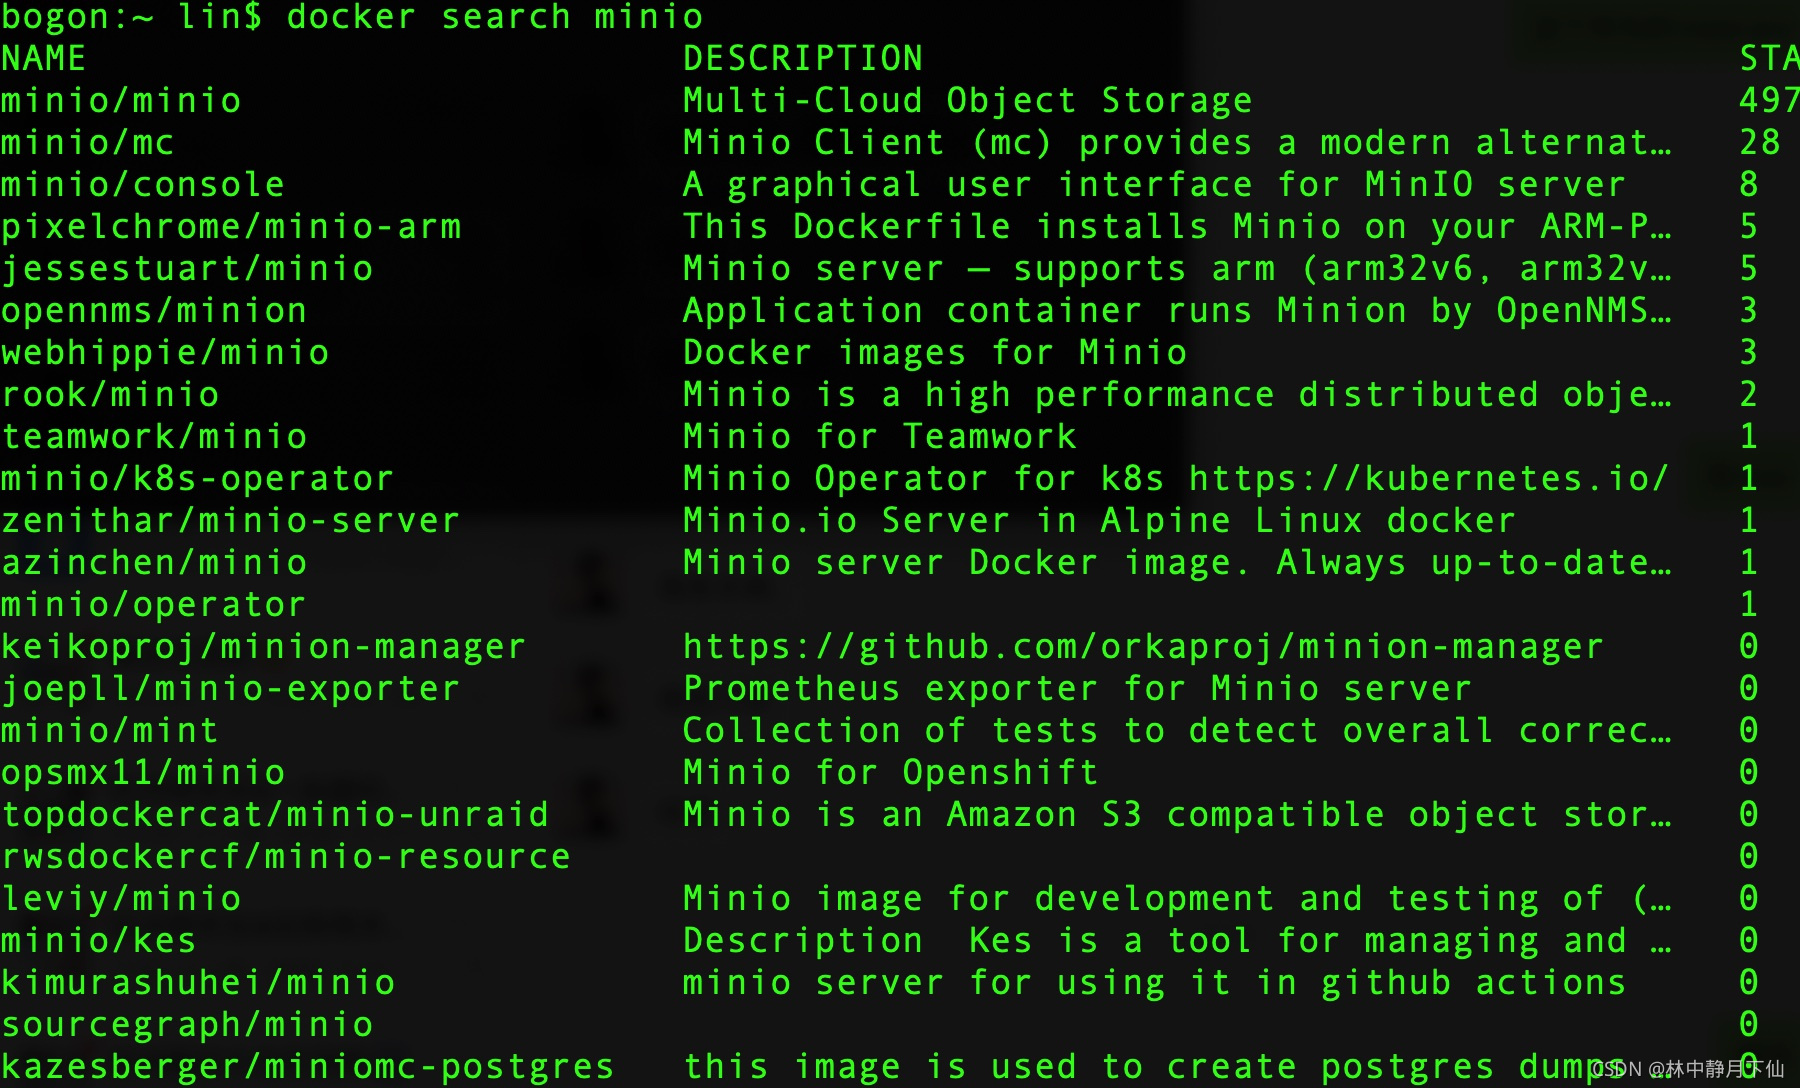Click the docker search minio command text
Image resolution: width=1800 pixels, height=1088 pixels.
(x=495, y=17)
